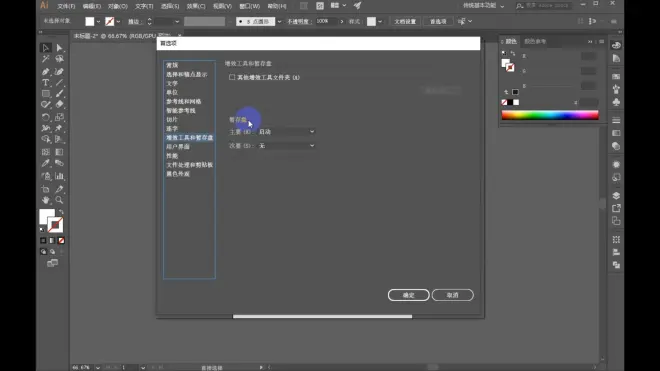The image size is (660, 371).
Task: Select the Rotate tool
Action: pyautogui.click(x=45, y=117)
